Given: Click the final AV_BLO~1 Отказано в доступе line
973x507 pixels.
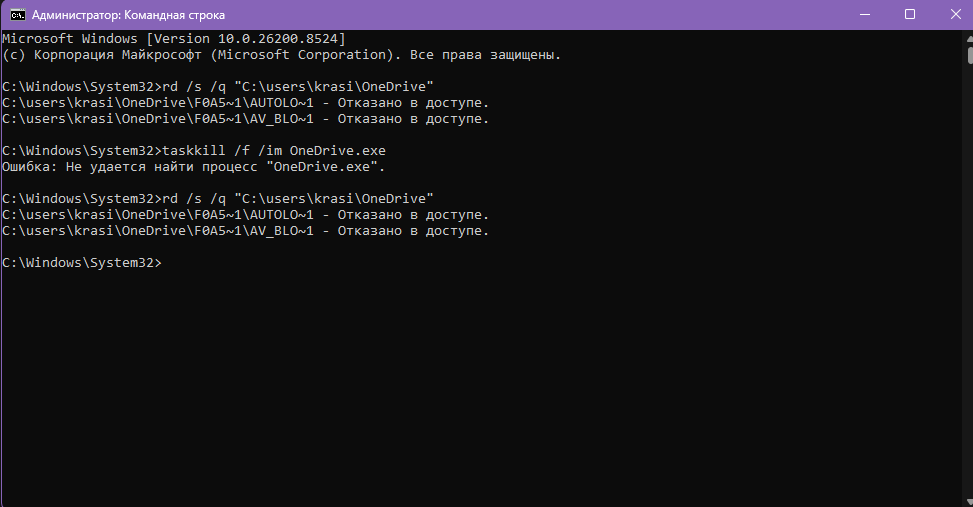Looking at the screenshot, I should tap(246, 231).
